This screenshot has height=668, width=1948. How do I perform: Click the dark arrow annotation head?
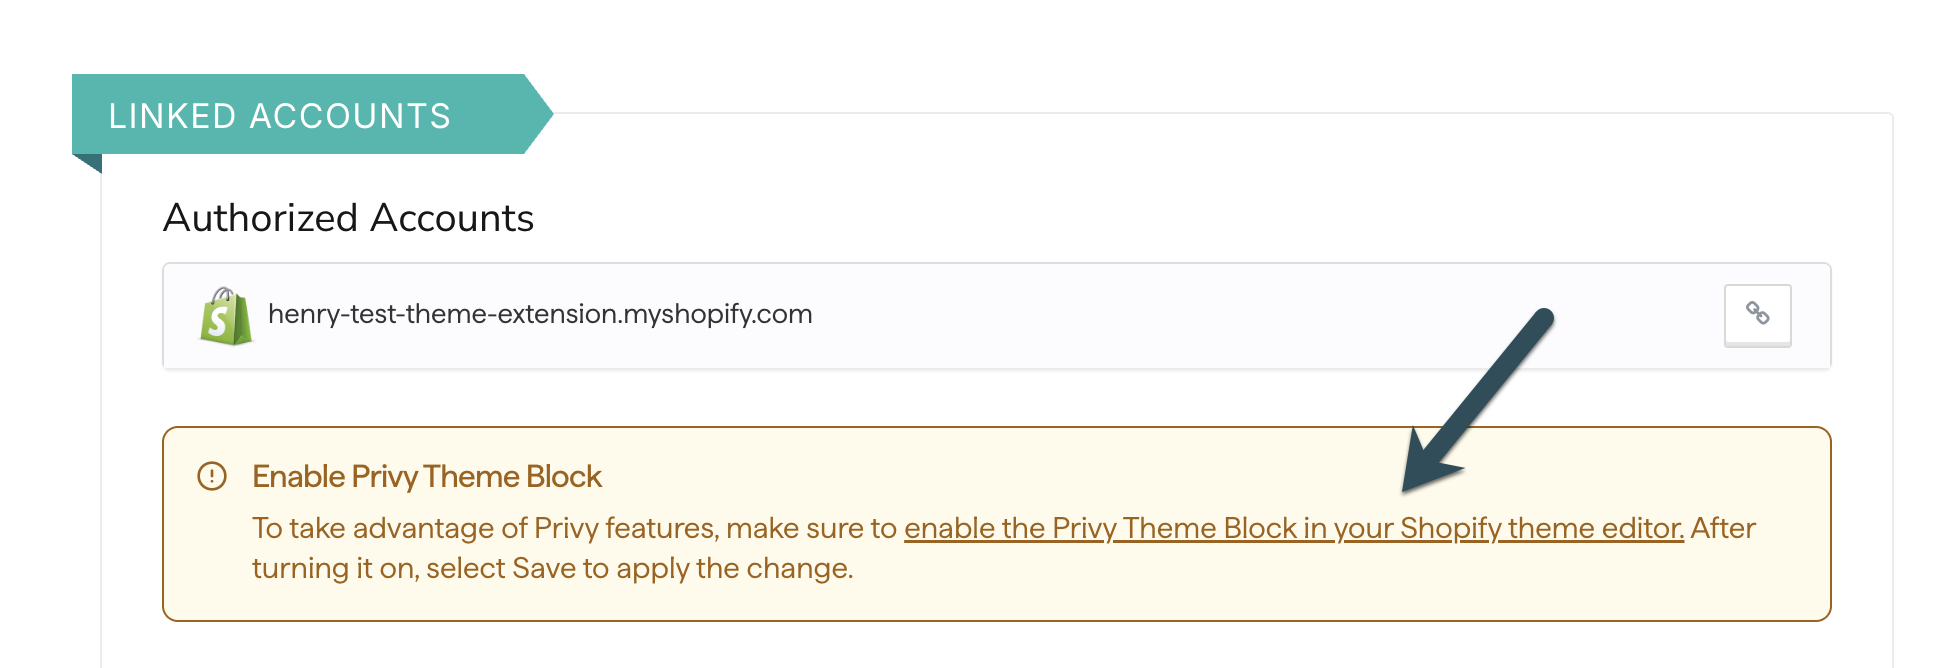[1428, 462]
